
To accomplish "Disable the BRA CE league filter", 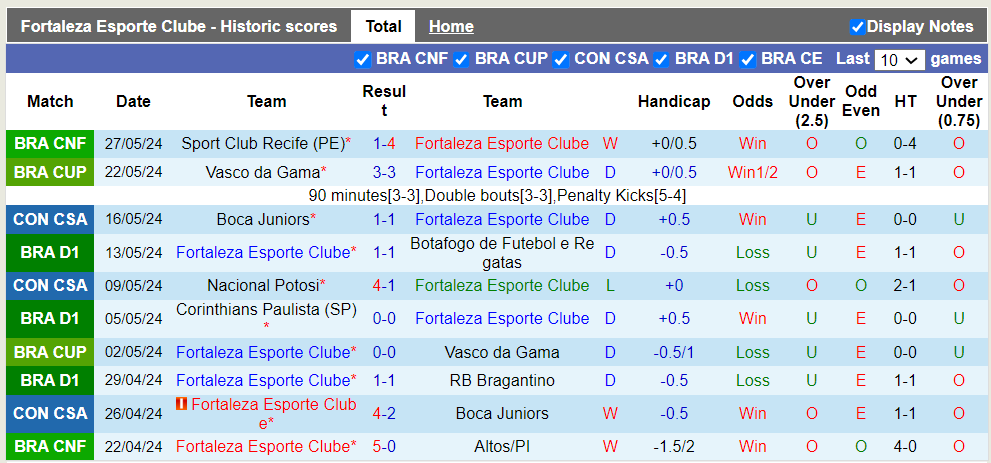I will tap(748, 59).
